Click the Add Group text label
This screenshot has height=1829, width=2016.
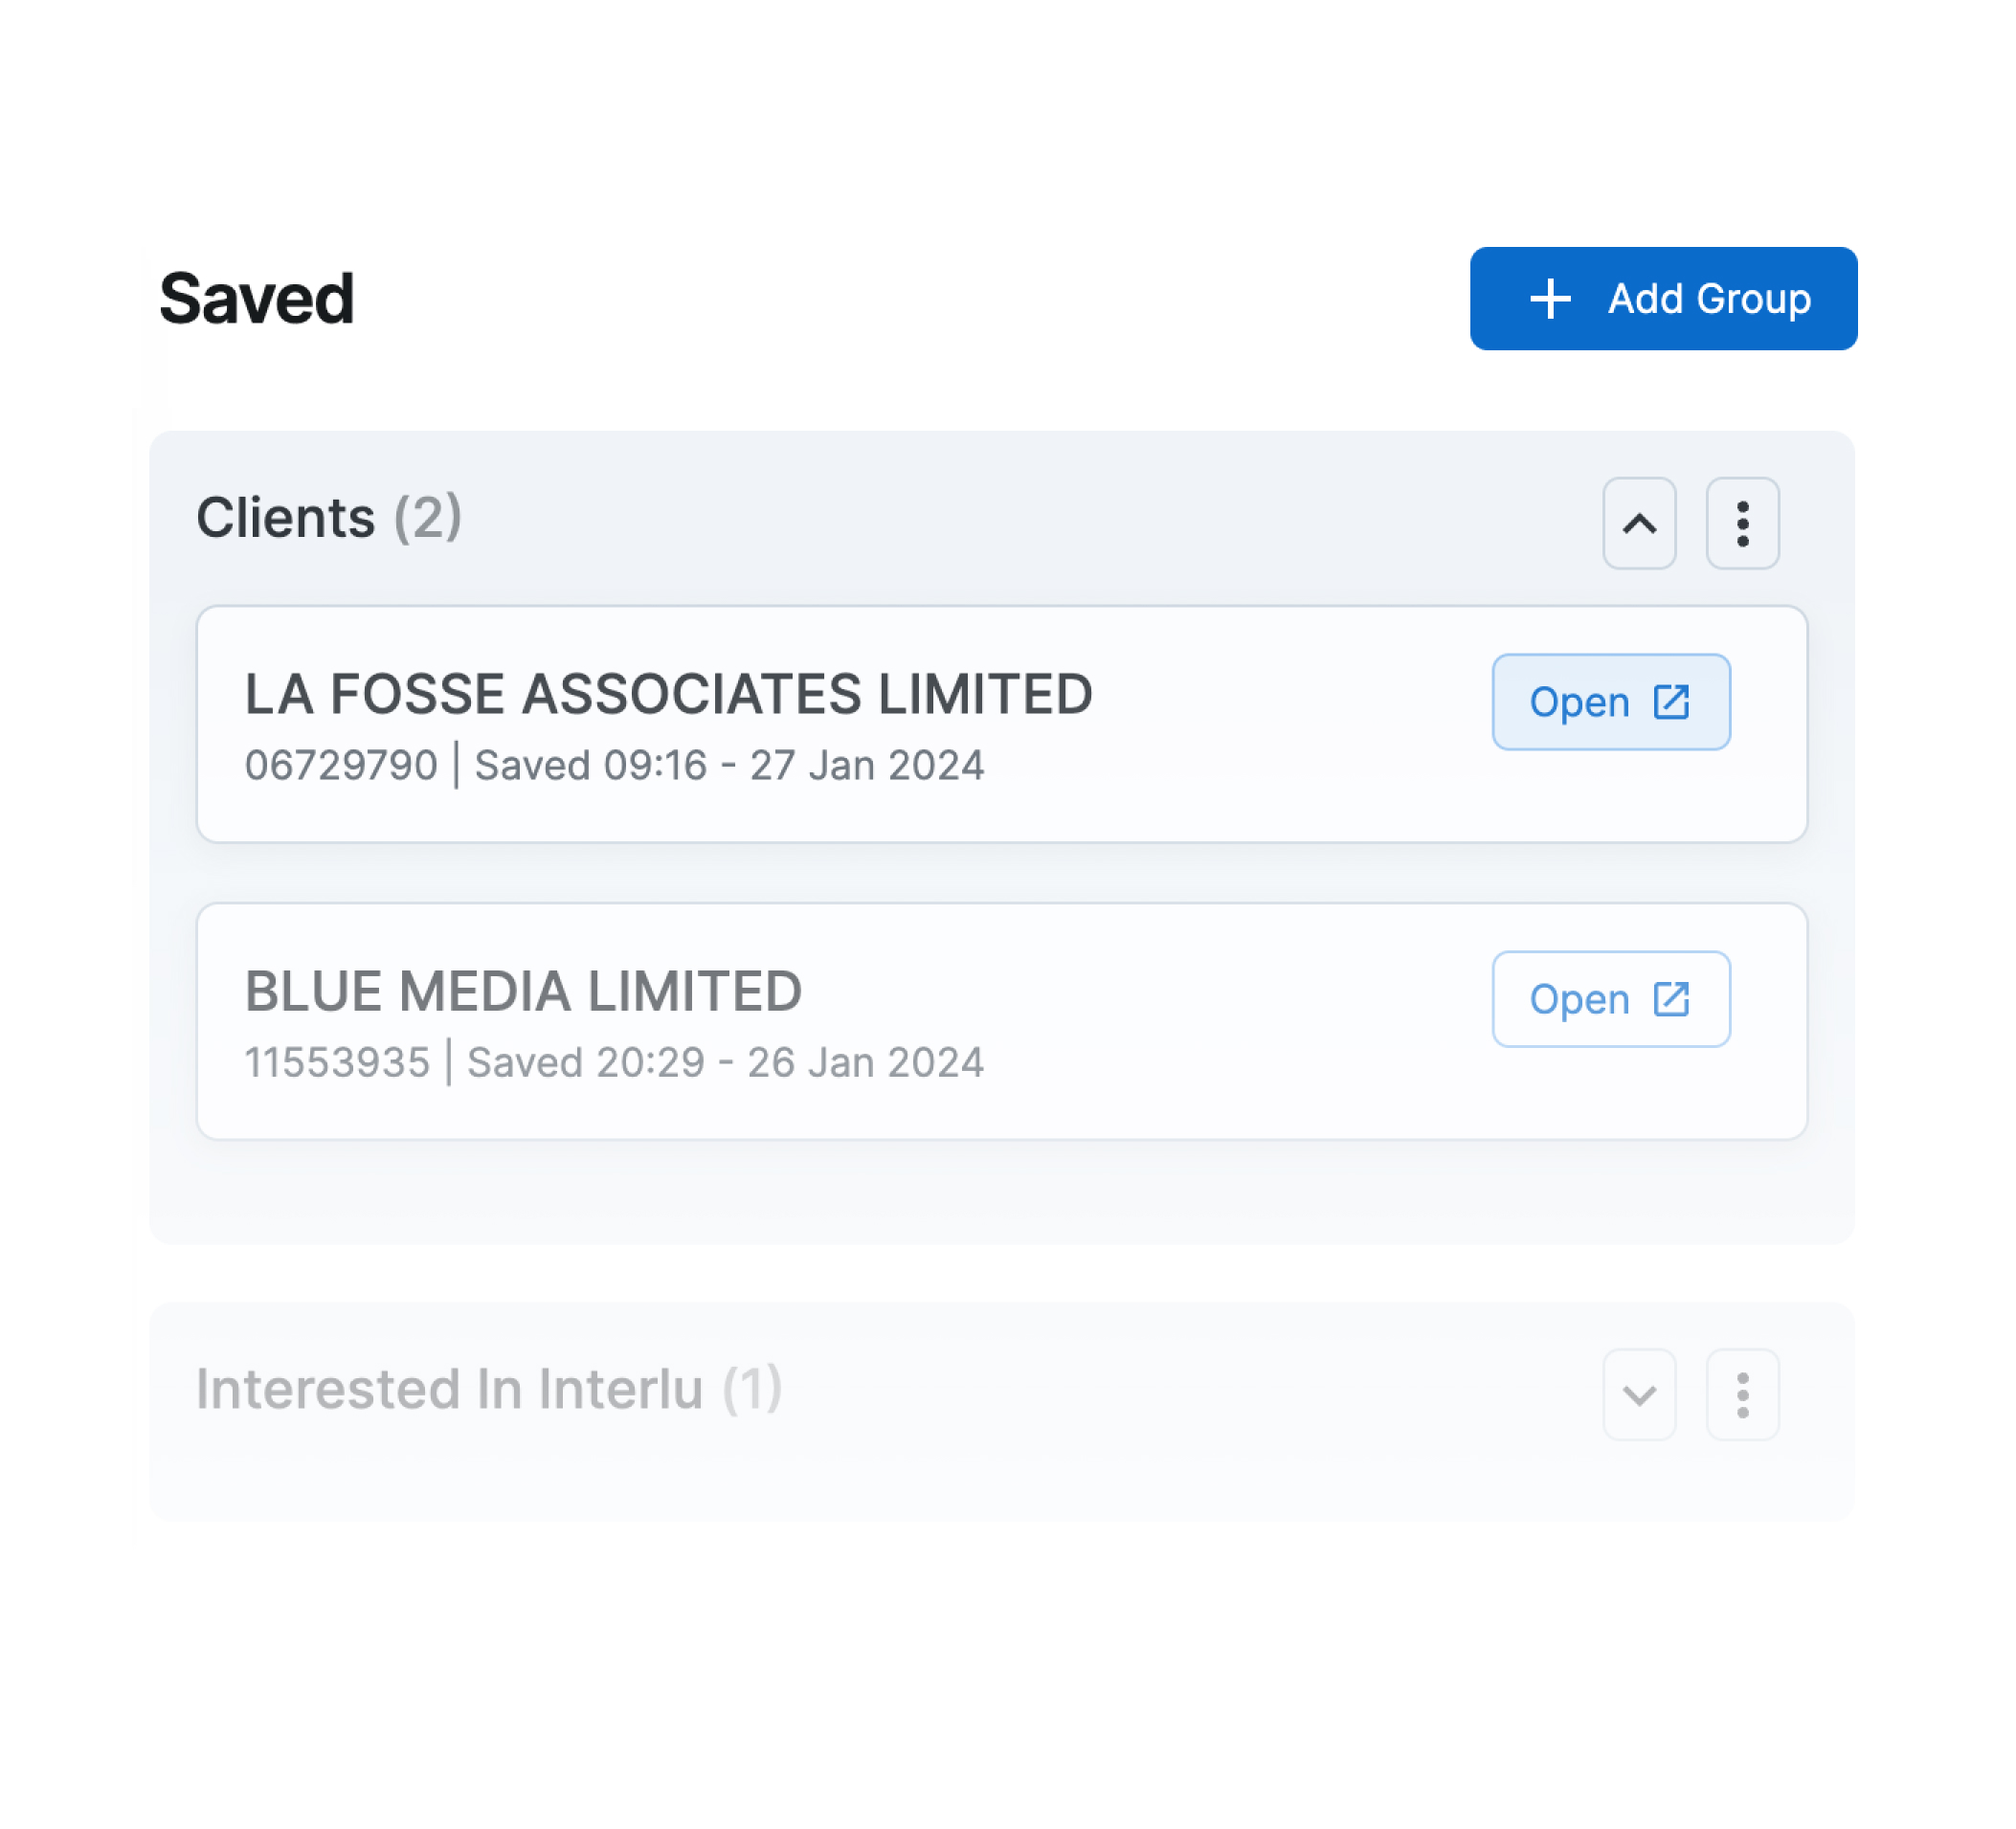[1708, 299]
